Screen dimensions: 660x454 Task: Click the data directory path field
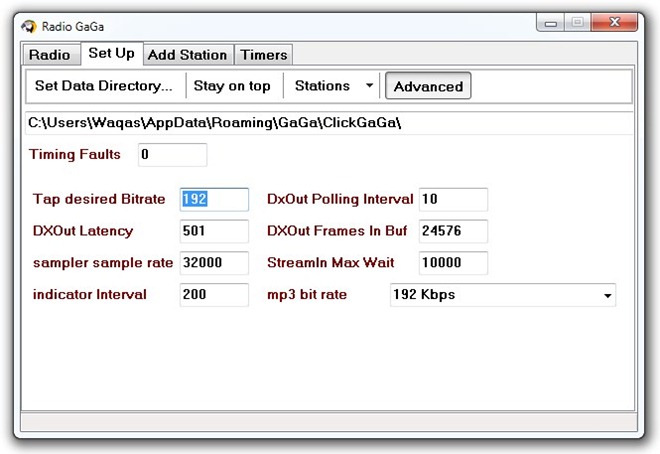pos(329,123)
